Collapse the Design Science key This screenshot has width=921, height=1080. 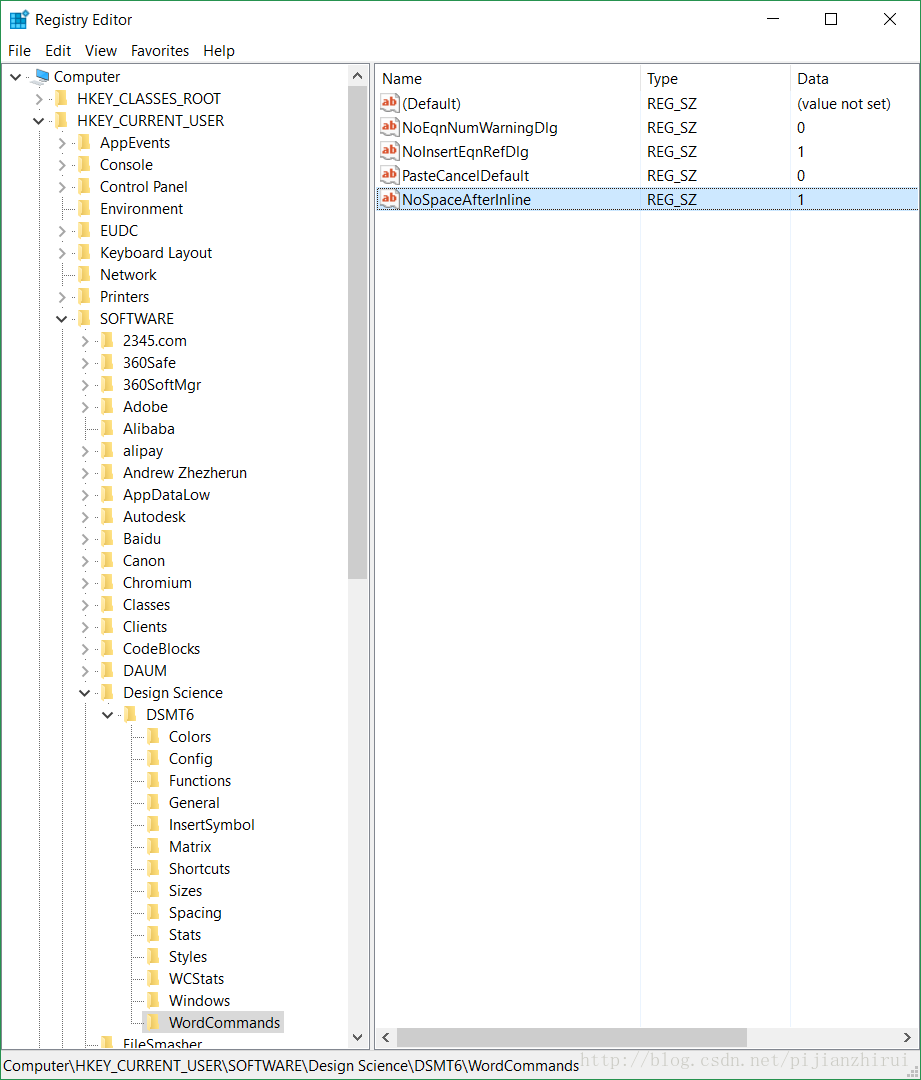[x=85, y=692]
